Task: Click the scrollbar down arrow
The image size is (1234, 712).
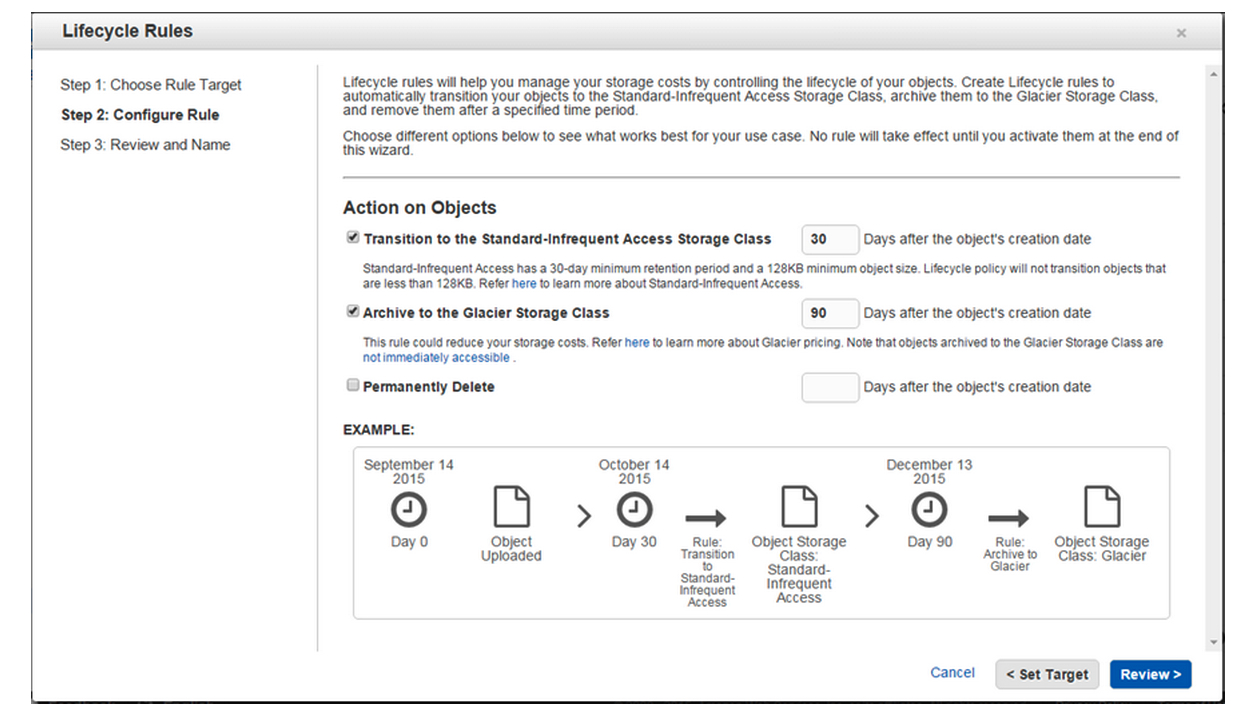Action: [x=1214, y=643]
